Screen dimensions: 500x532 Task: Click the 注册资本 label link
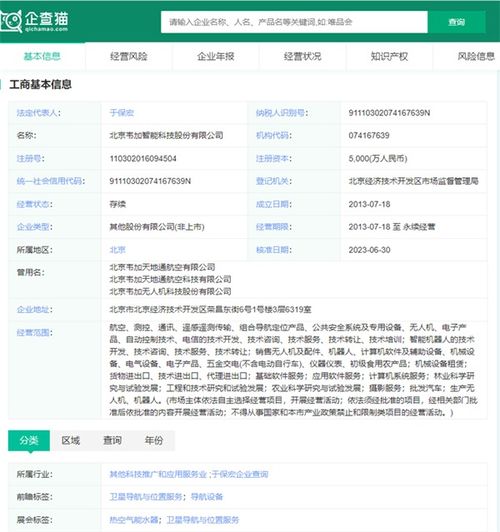coord(272,158)
